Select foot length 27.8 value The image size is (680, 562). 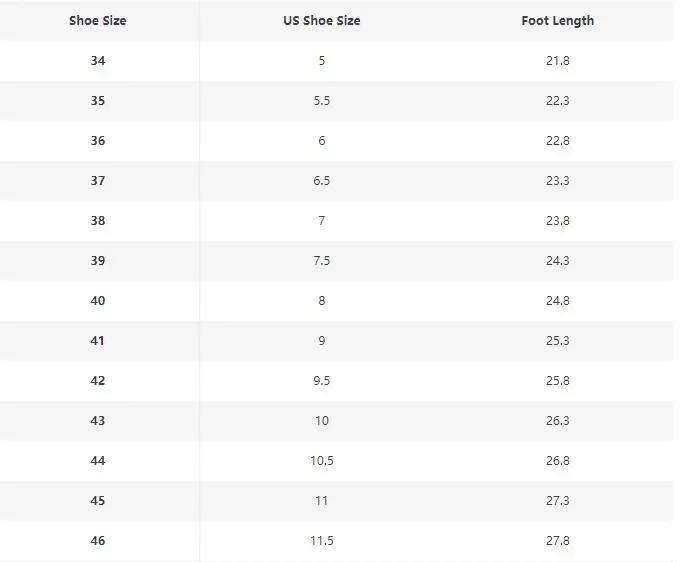pyautogui.click(x=558, y=541)
